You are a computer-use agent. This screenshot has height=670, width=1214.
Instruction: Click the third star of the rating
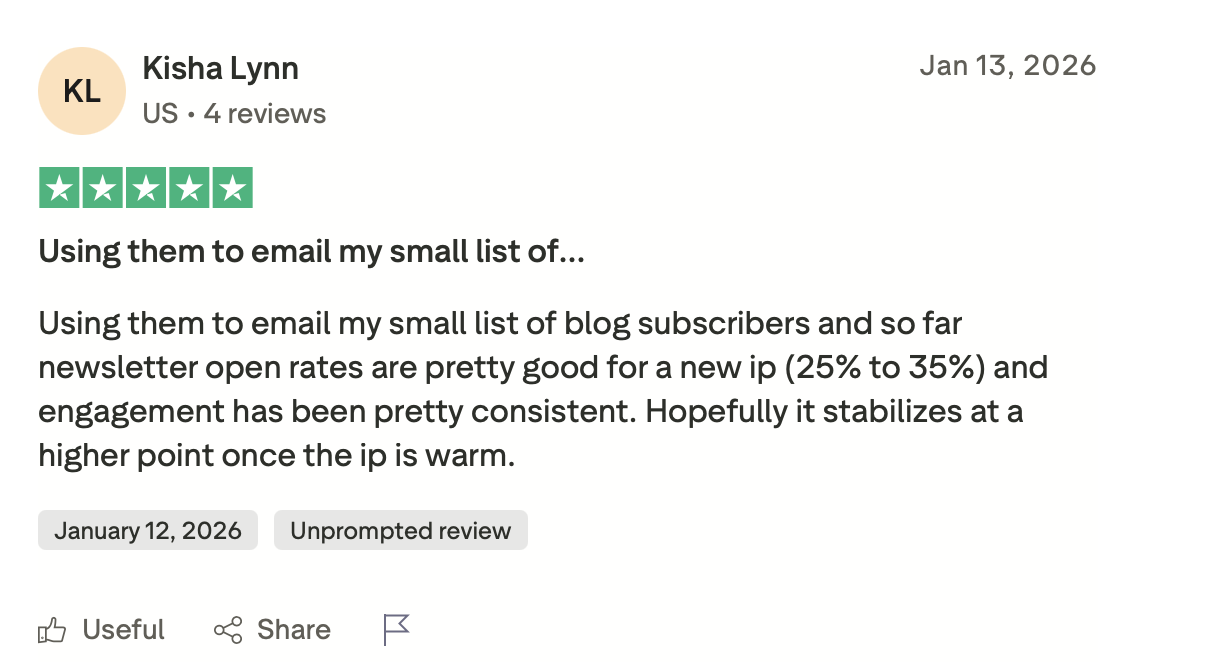click(x=144, y=186)
